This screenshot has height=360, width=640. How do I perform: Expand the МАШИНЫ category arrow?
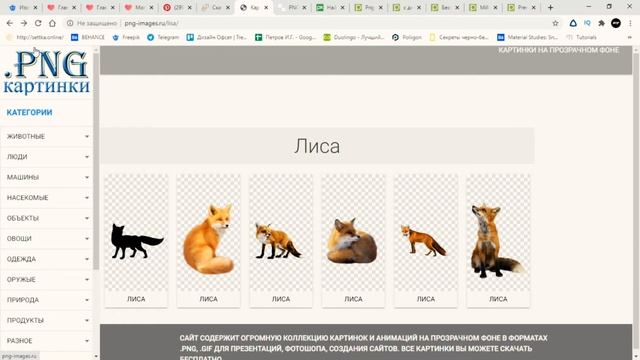pyautogui.click(x=87, y=177)
